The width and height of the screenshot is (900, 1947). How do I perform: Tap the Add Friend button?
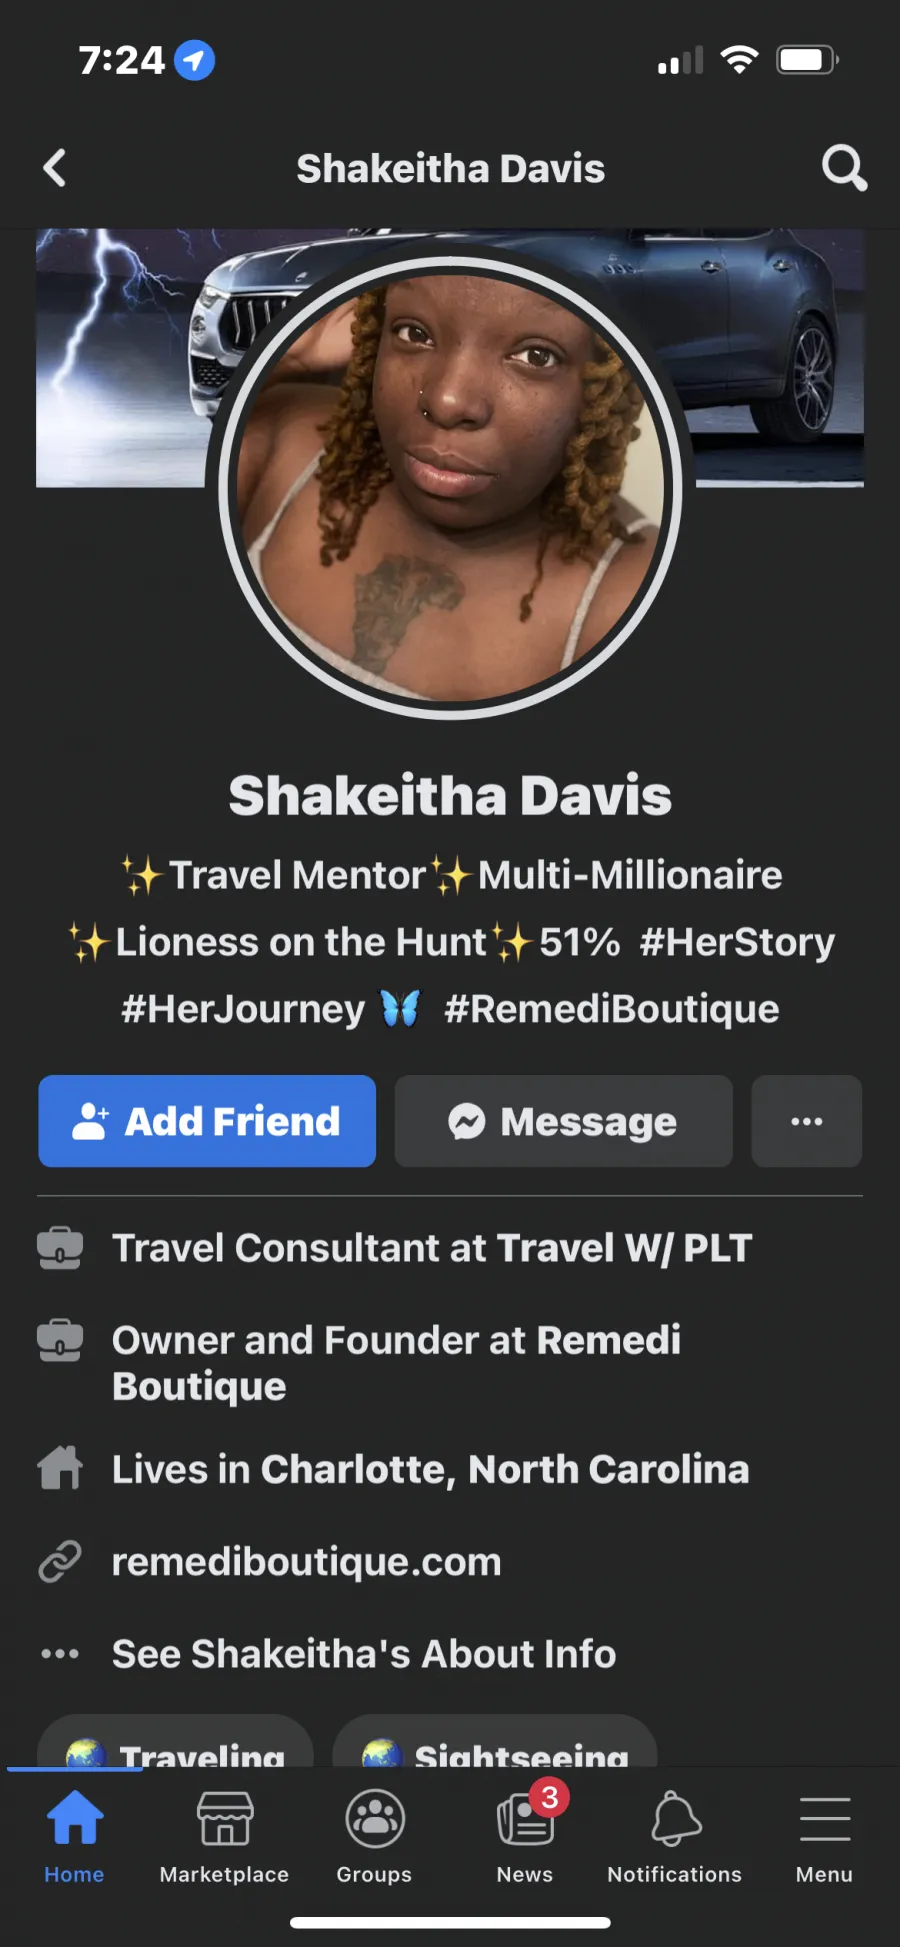tap(207, 1121)
